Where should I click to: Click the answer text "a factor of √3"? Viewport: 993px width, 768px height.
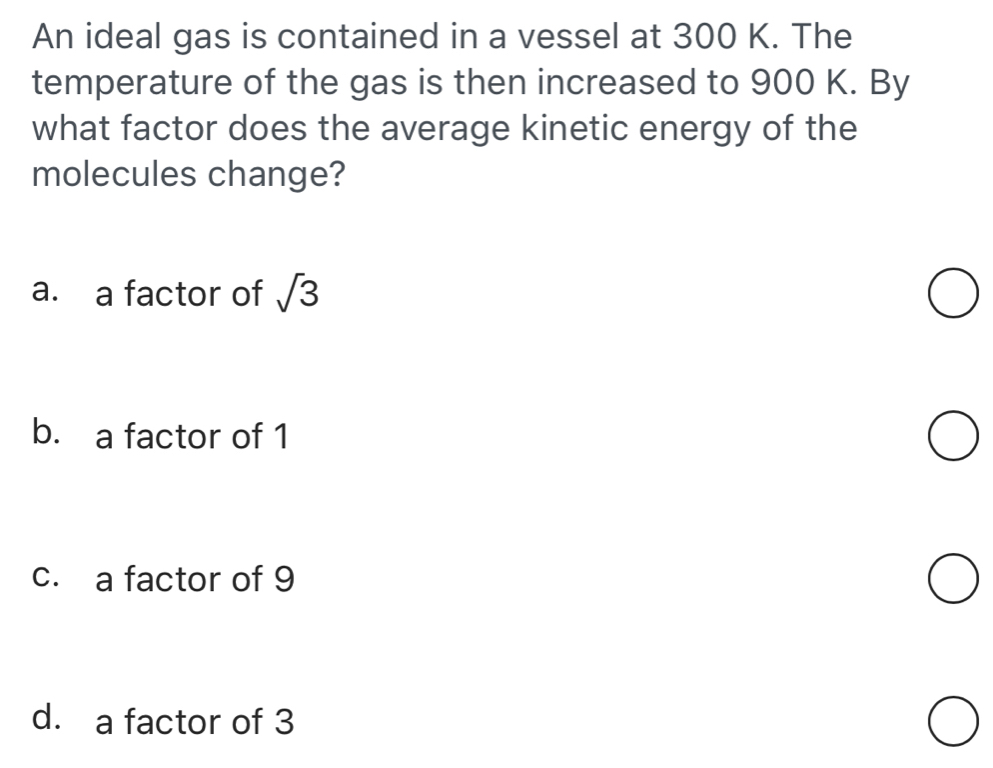(x=208, y=294)
